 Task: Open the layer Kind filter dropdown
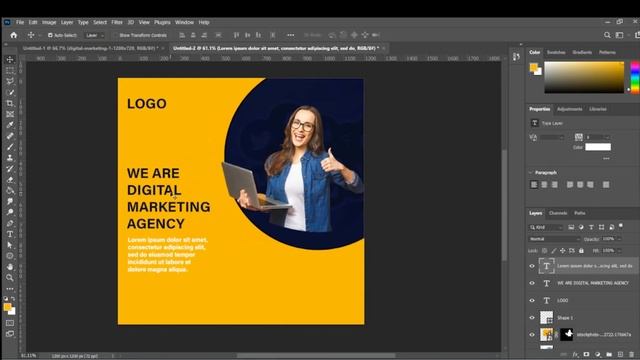(x=546, y=227)
